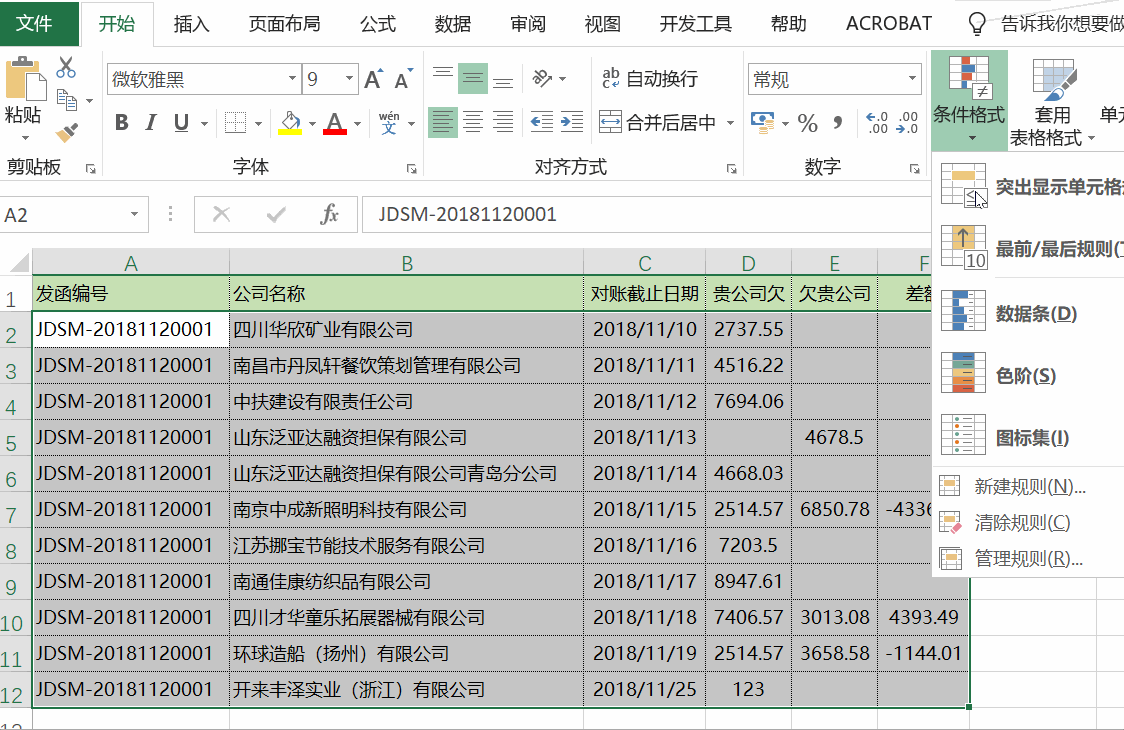Click the insert function fx icon
The width and height of the screenshot is (1124, 730).
click(x=329, y=214)
